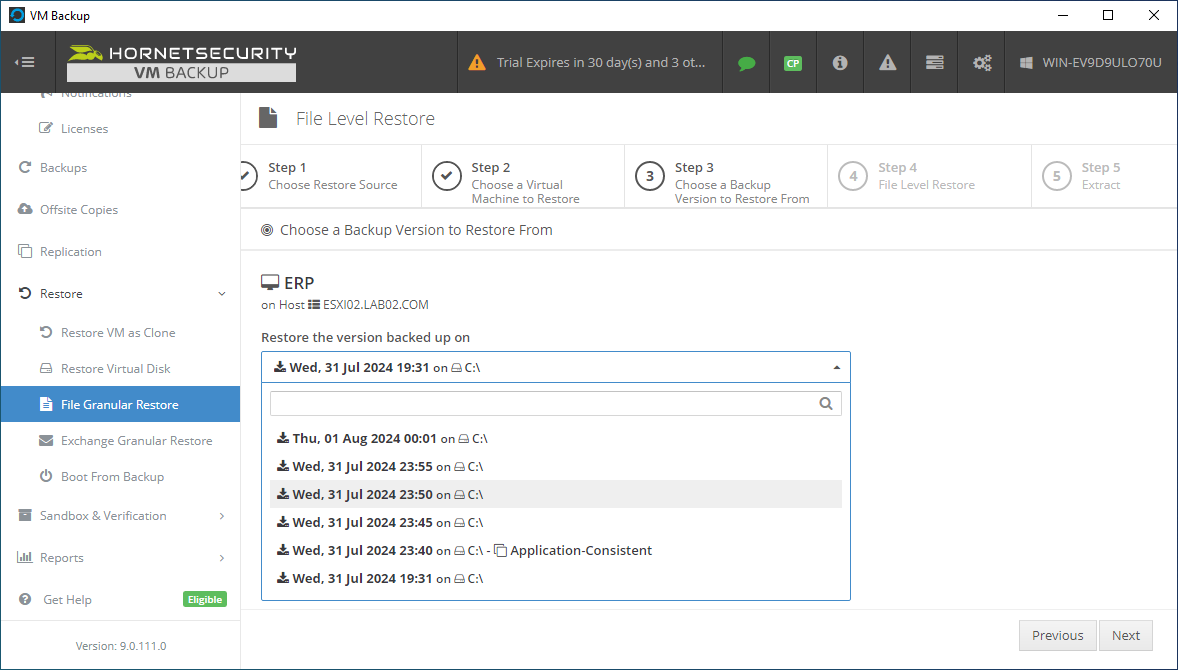The image size is (1178, 670).
Task: Click the Boot From Backup power icon
Action: [x=46, y=476]
